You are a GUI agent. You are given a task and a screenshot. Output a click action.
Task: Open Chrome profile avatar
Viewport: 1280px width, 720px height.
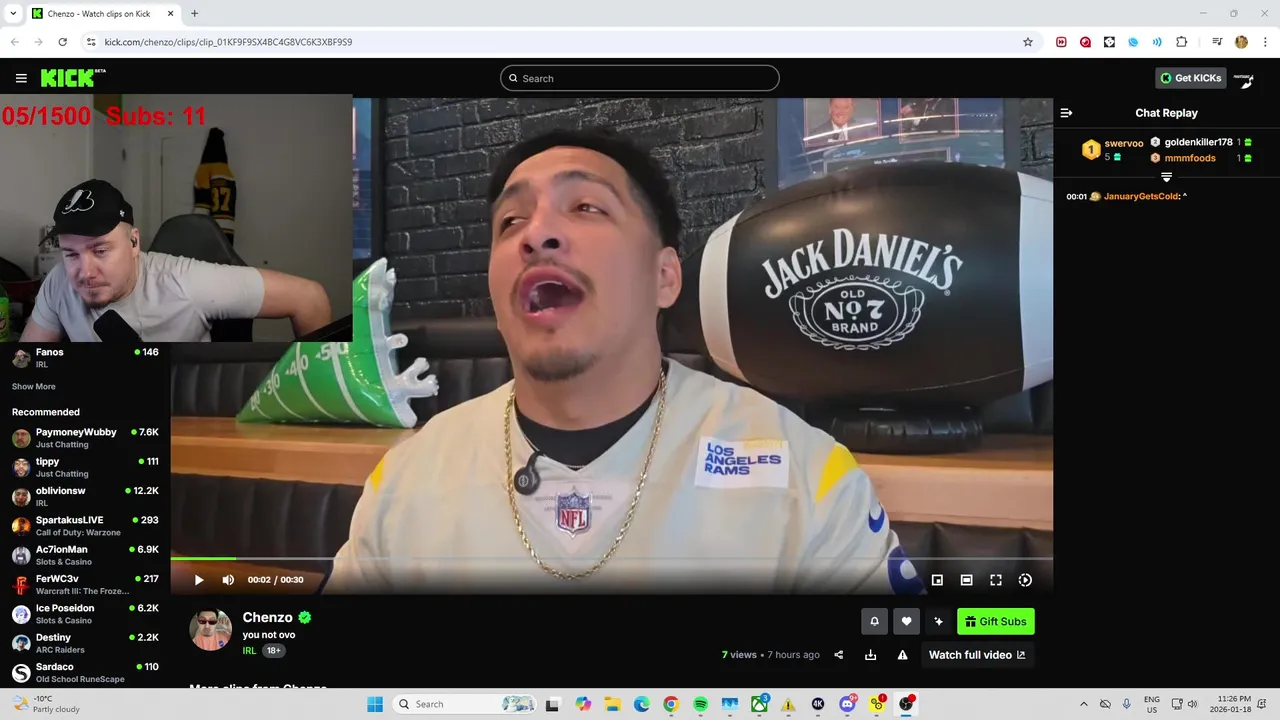pos(1241,42)
